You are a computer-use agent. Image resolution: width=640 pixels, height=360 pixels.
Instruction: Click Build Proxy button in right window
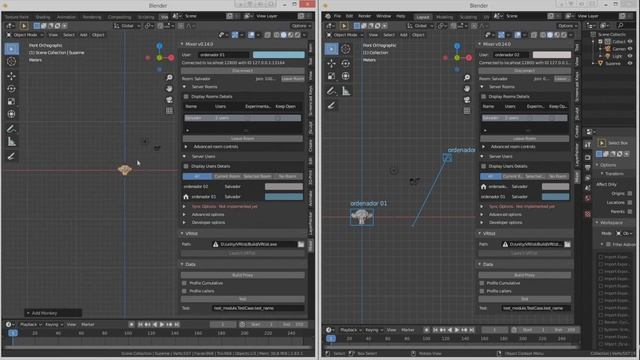(x=524, y=275)
